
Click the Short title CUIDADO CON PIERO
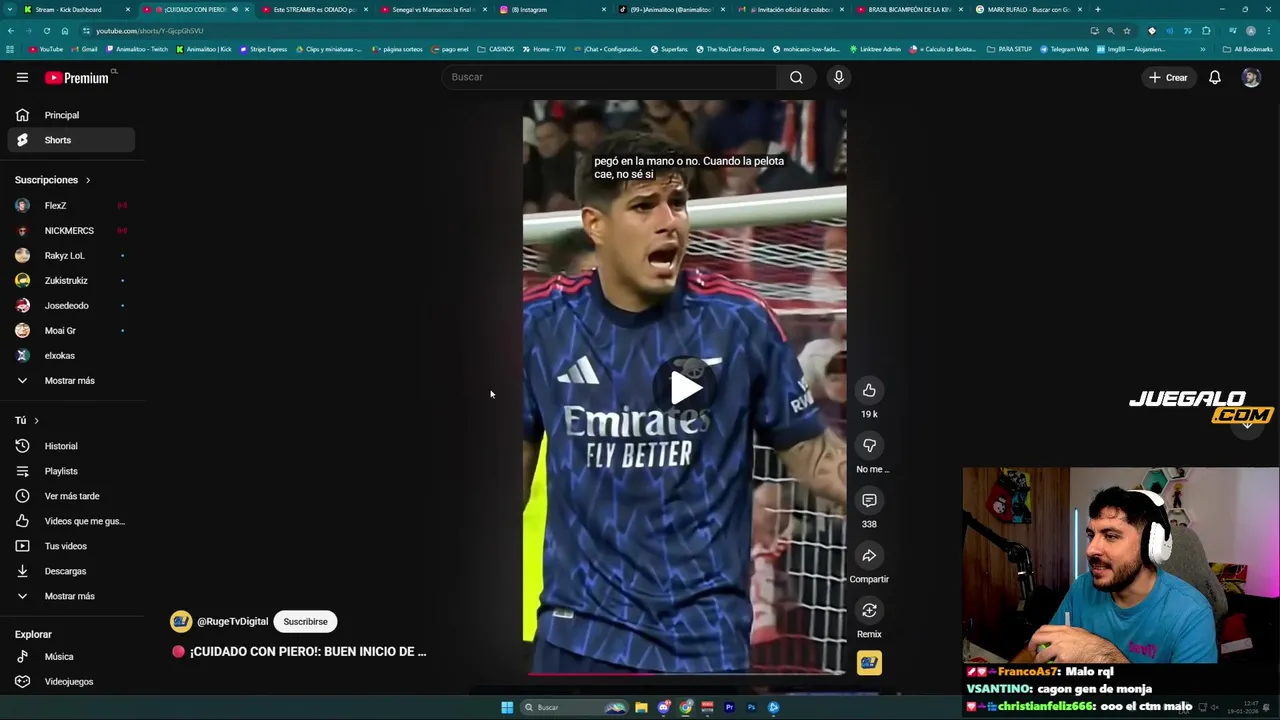[x=307, y=651]
